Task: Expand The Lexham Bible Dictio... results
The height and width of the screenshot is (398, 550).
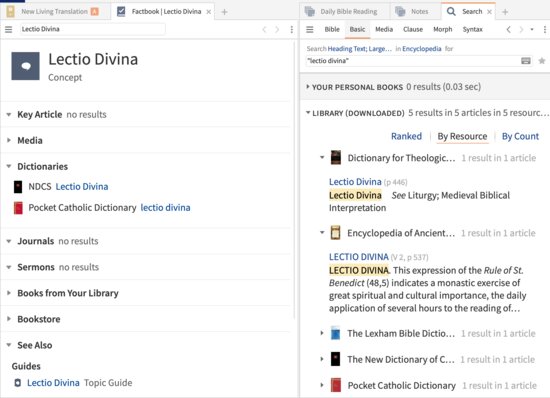Action: [322, 333]
